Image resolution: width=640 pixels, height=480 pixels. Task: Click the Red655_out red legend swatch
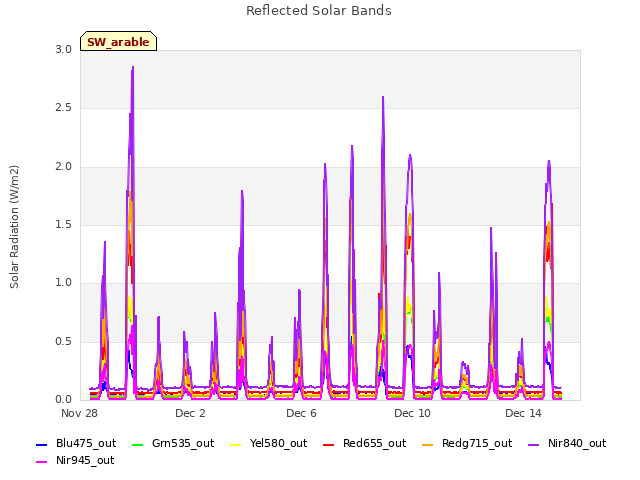tap(329, 444)
